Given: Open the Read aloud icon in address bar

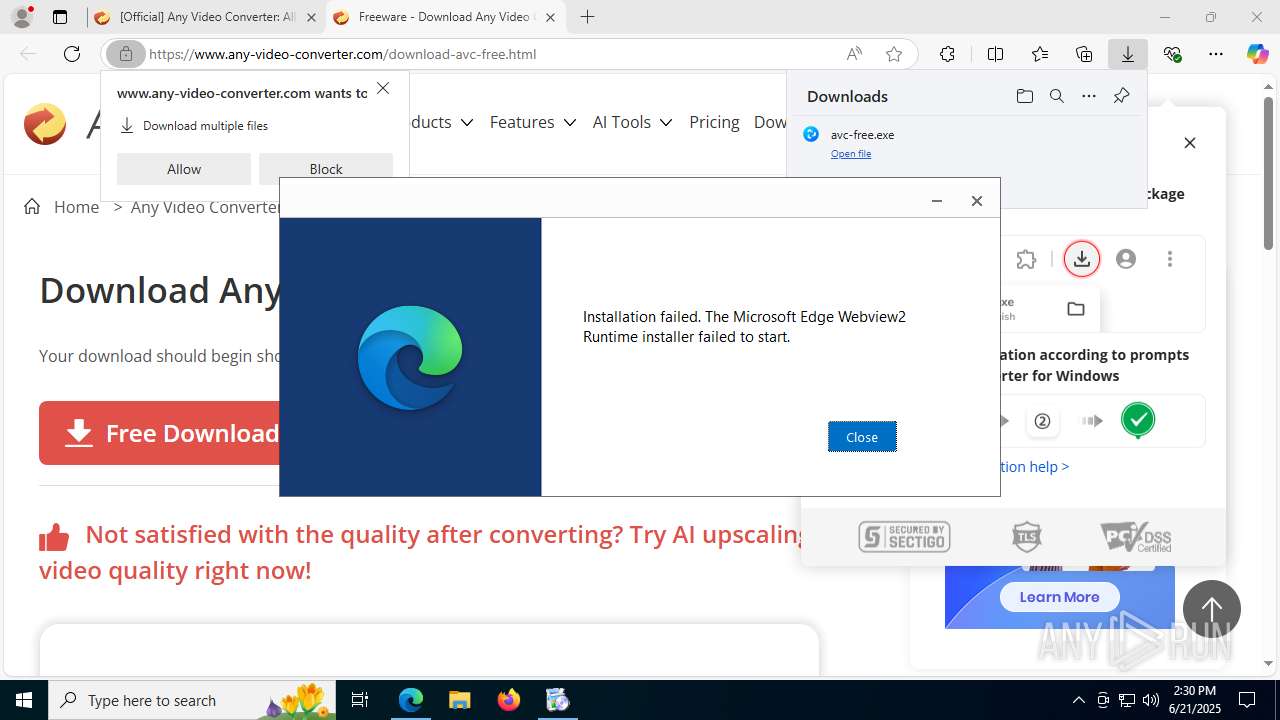Looking at the screenshot, I should pyautogui.click(x=854, y=54).
